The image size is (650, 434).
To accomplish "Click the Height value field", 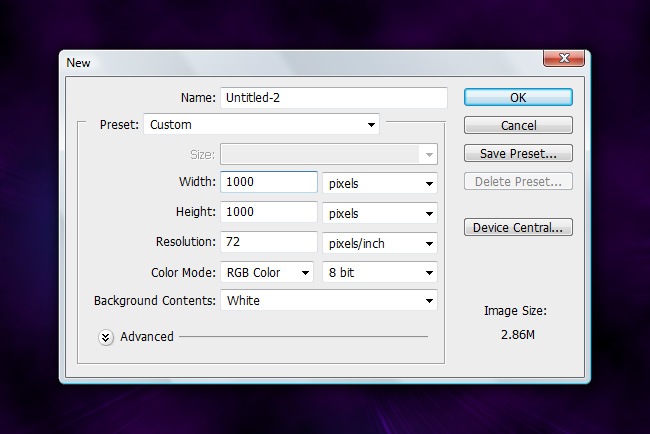I will (x=270, y=213).
